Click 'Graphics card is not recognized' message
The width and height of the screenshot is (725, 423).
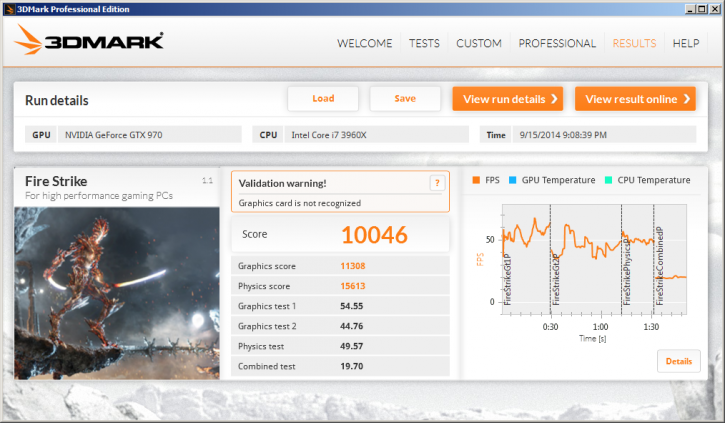tap(300, 203)
